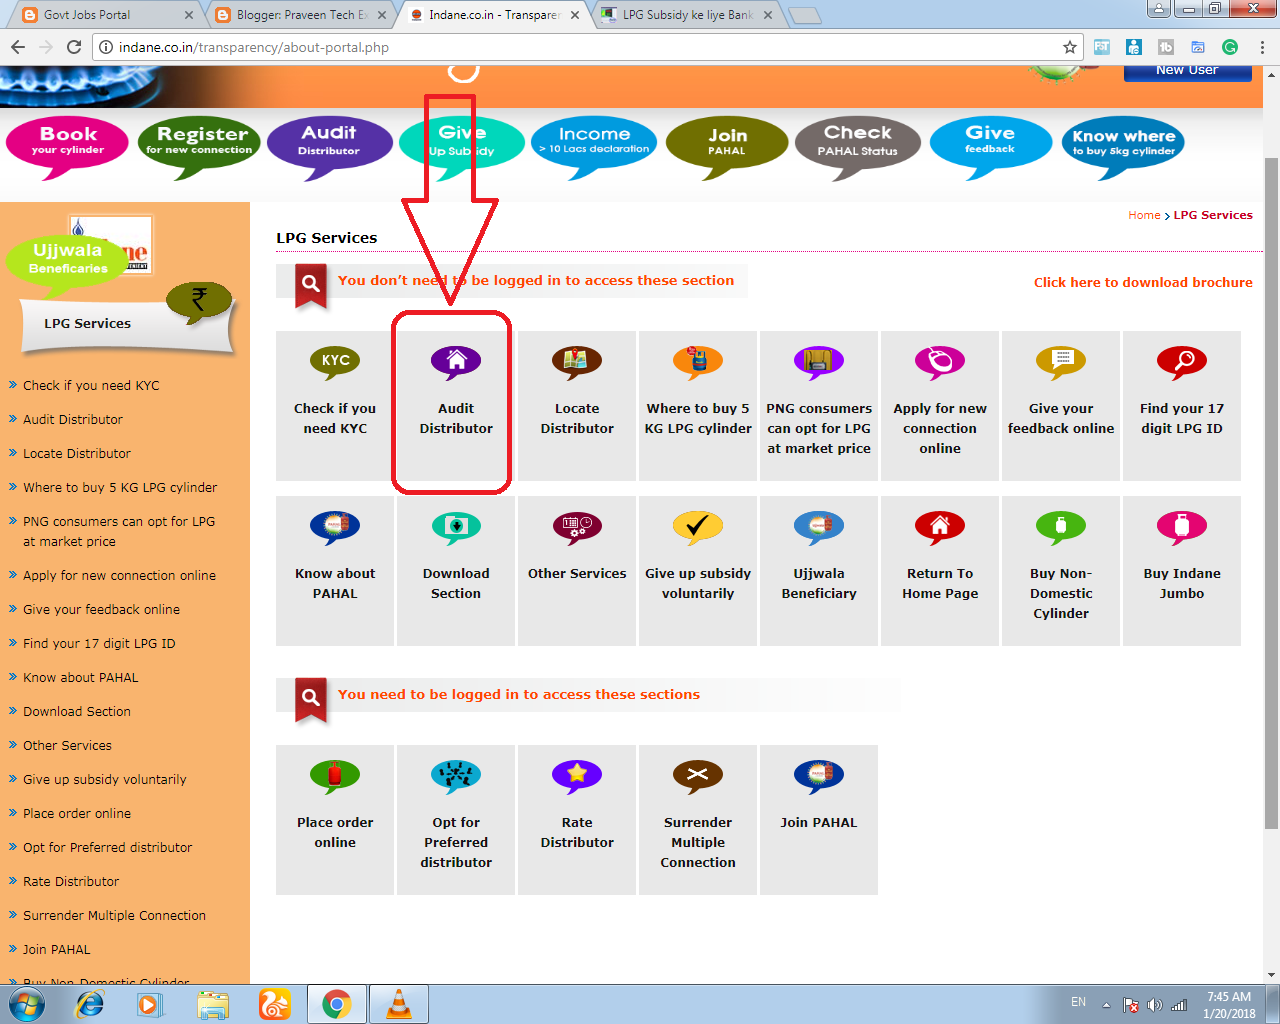Image resolution: width=1280 pixels, height=1024 pixels.
Task: Click the New User button
Action: coord(1187,72)
